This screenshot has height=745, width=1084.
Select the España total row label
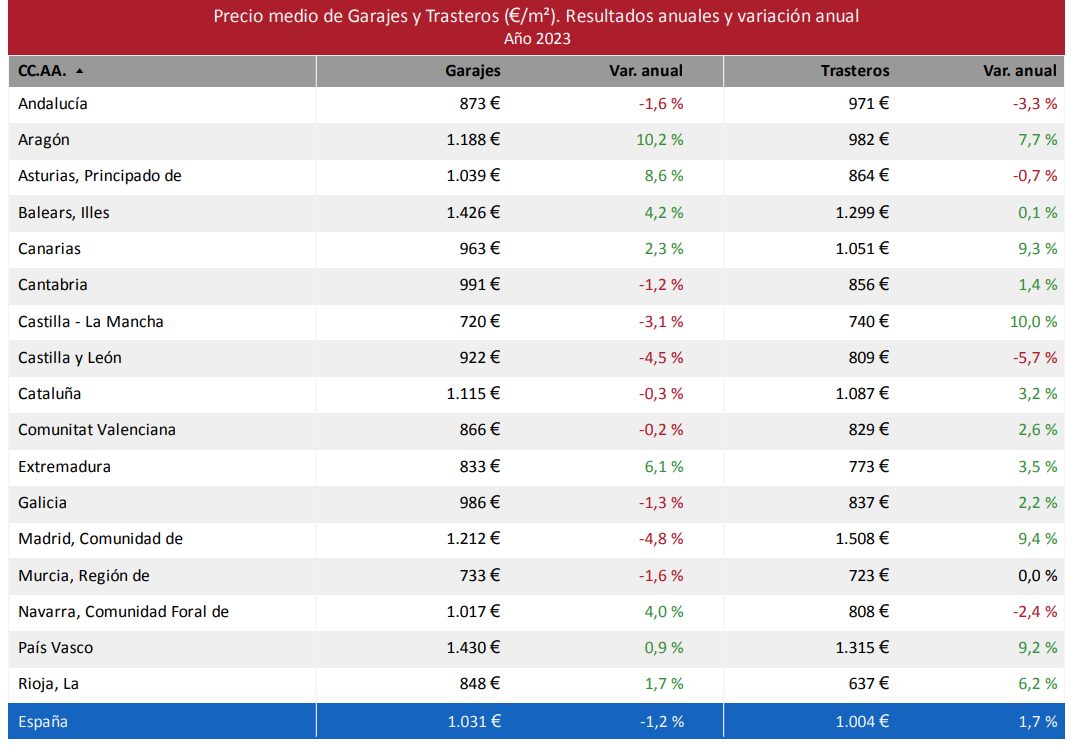pos(43,721)
